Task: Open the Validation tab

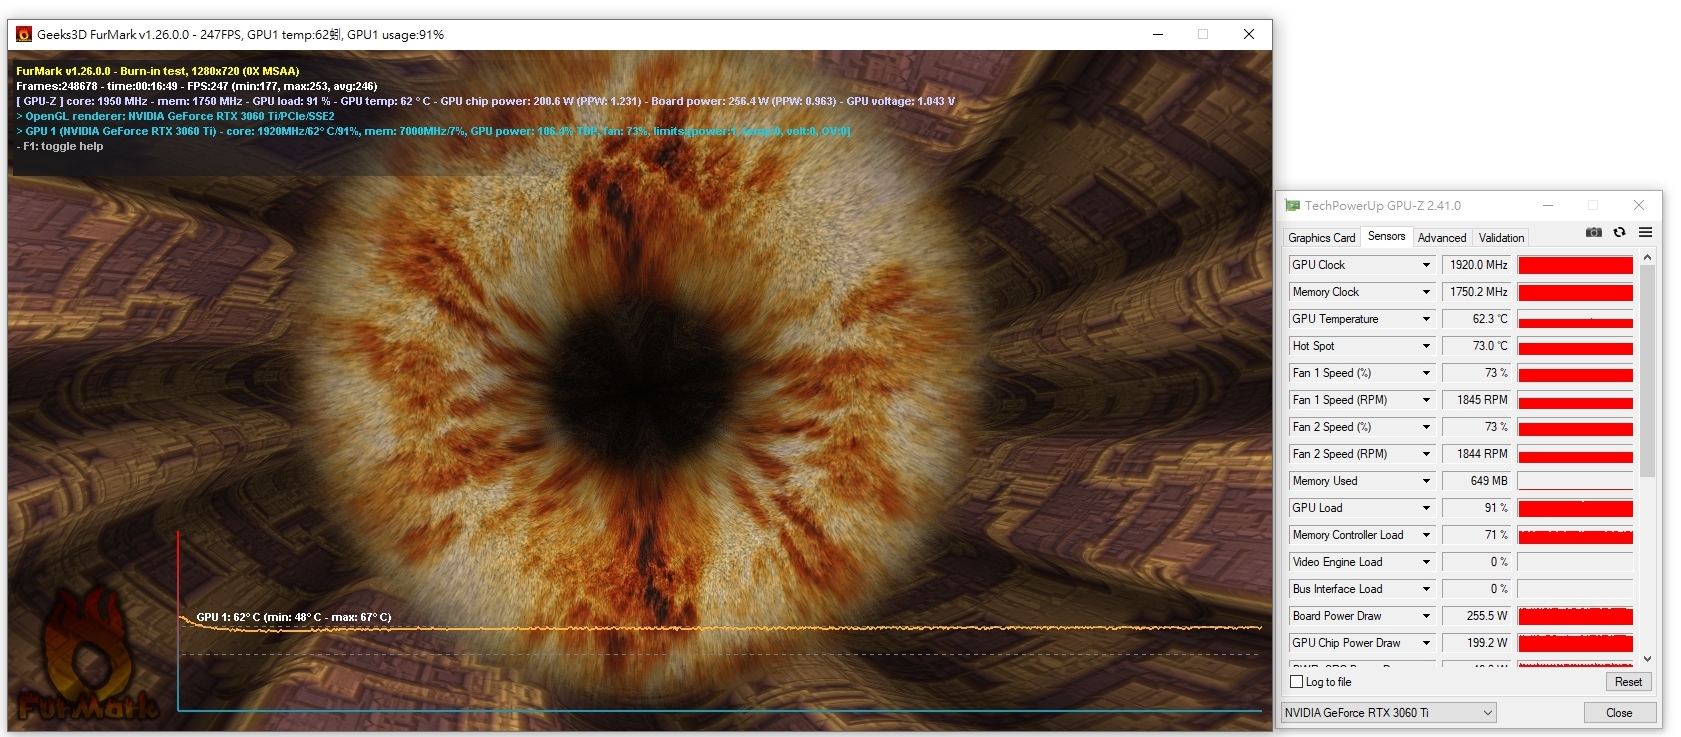Action: 1501,238
